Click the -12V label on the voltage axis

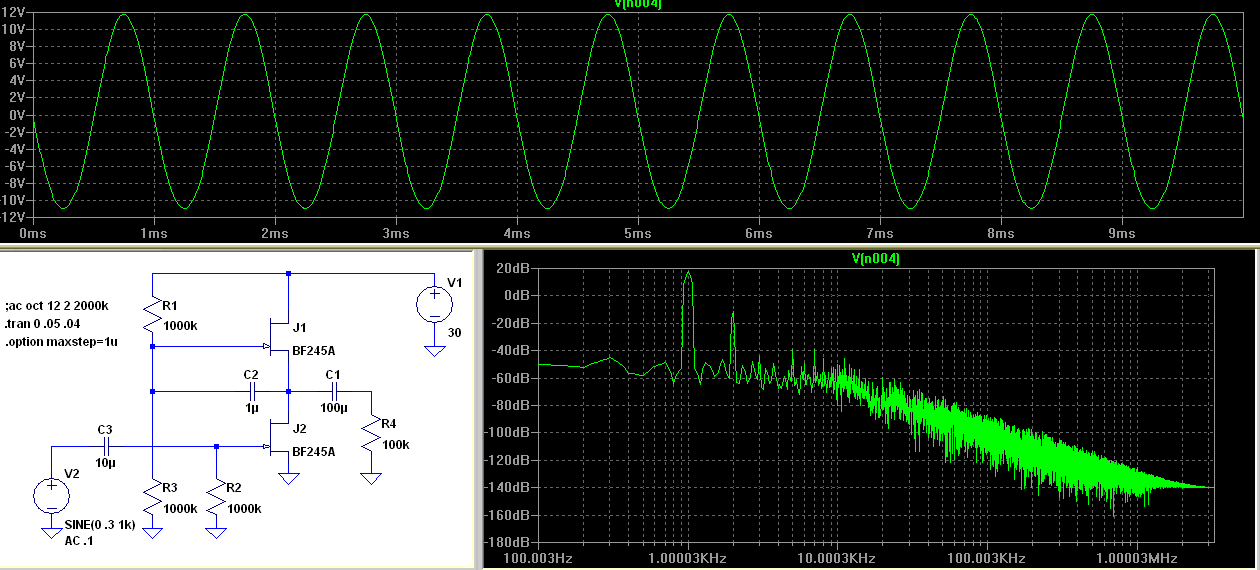(x=13, y=216)
